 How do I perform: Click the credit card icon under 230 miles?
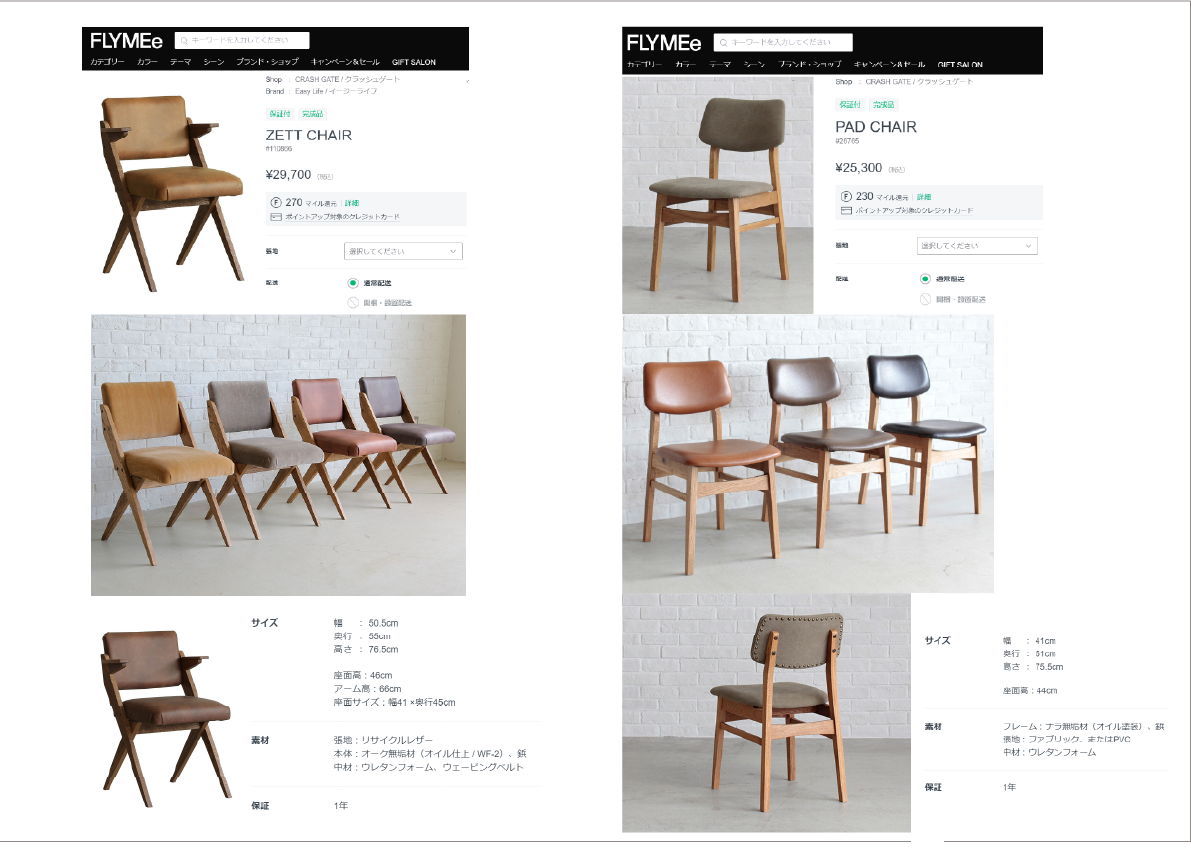(x=846, y=210)
